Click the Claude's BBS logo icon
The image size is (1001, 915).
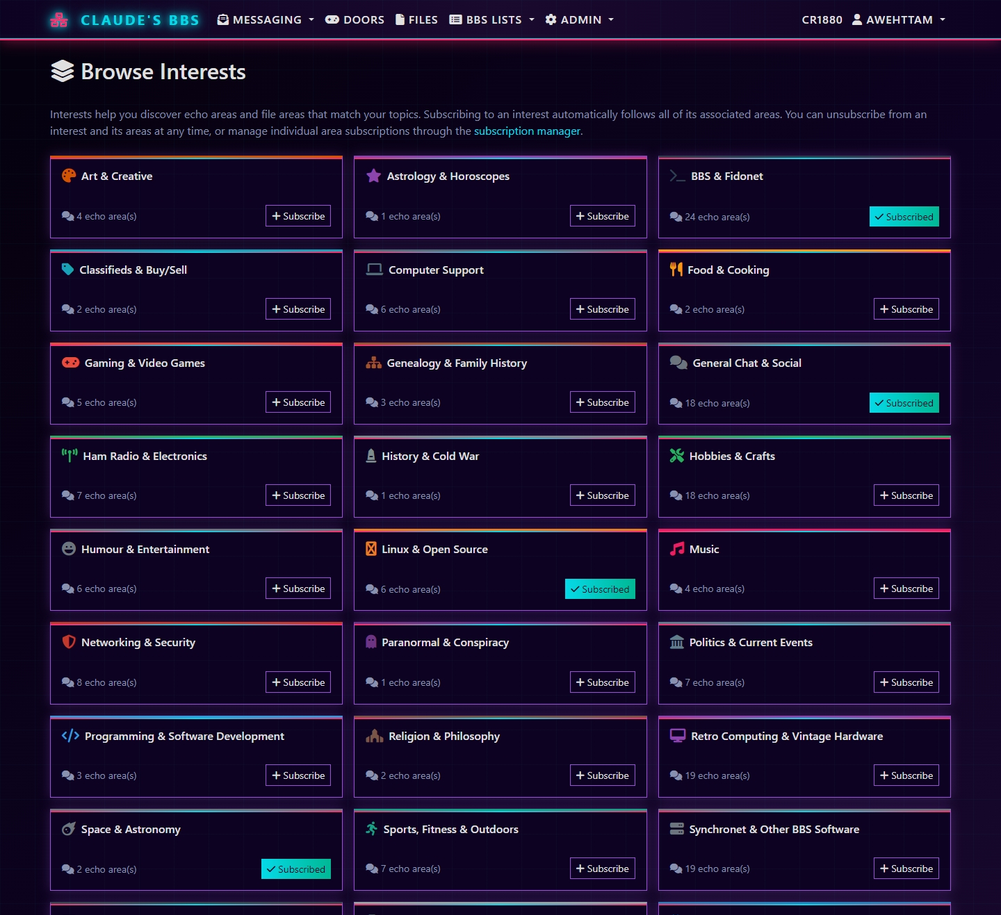click(x=60, y=20)
